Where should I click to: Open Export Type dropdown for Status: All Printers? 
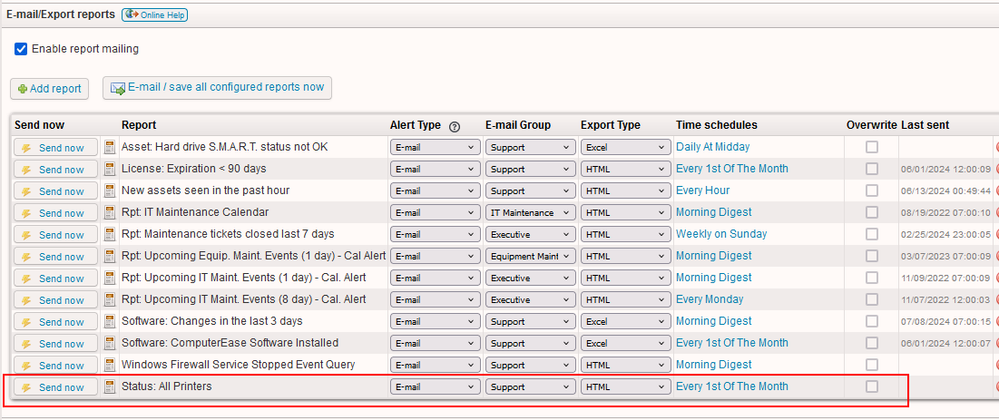coord(624,387)
